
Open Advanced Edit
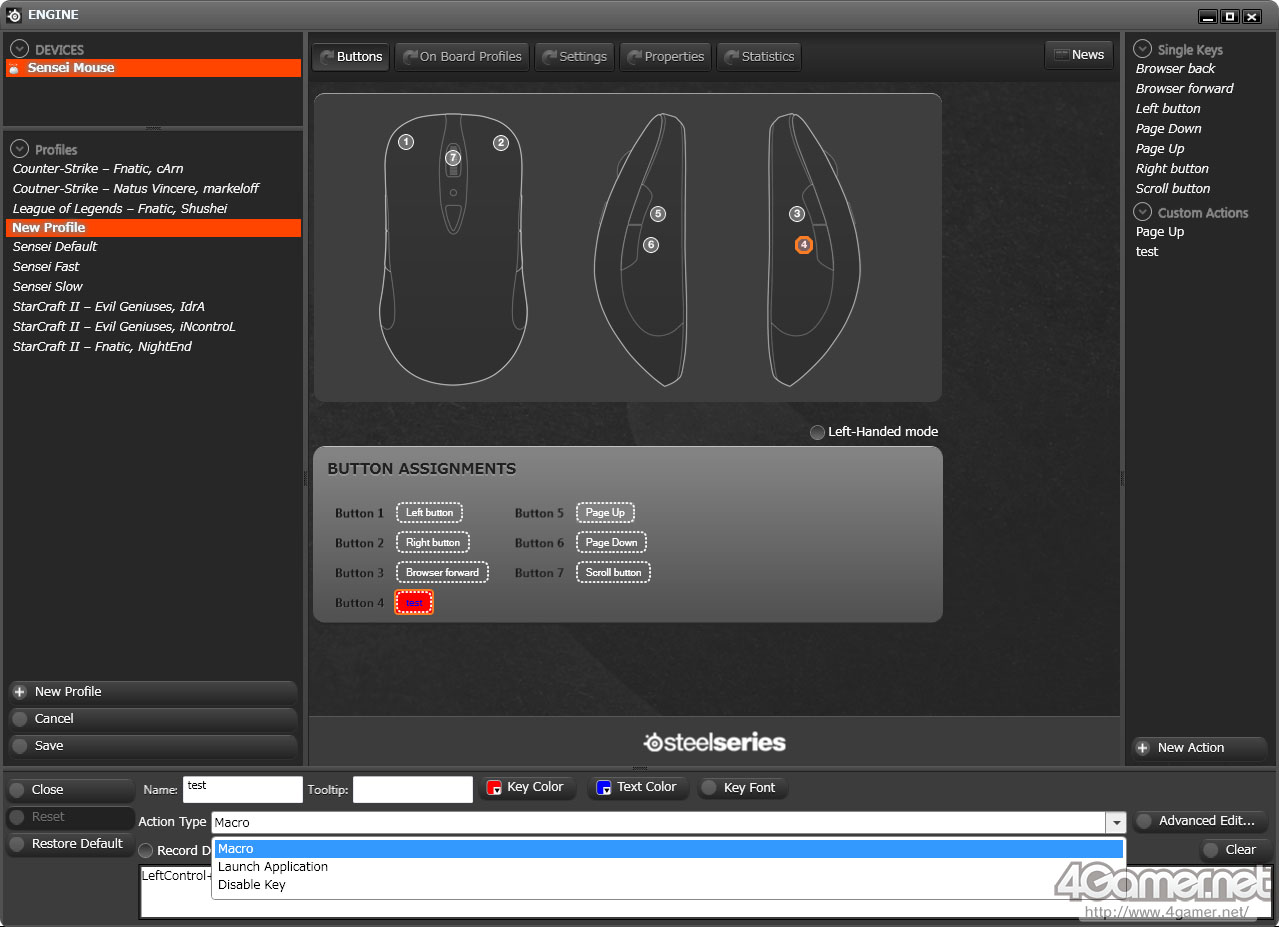point(1201,821)
